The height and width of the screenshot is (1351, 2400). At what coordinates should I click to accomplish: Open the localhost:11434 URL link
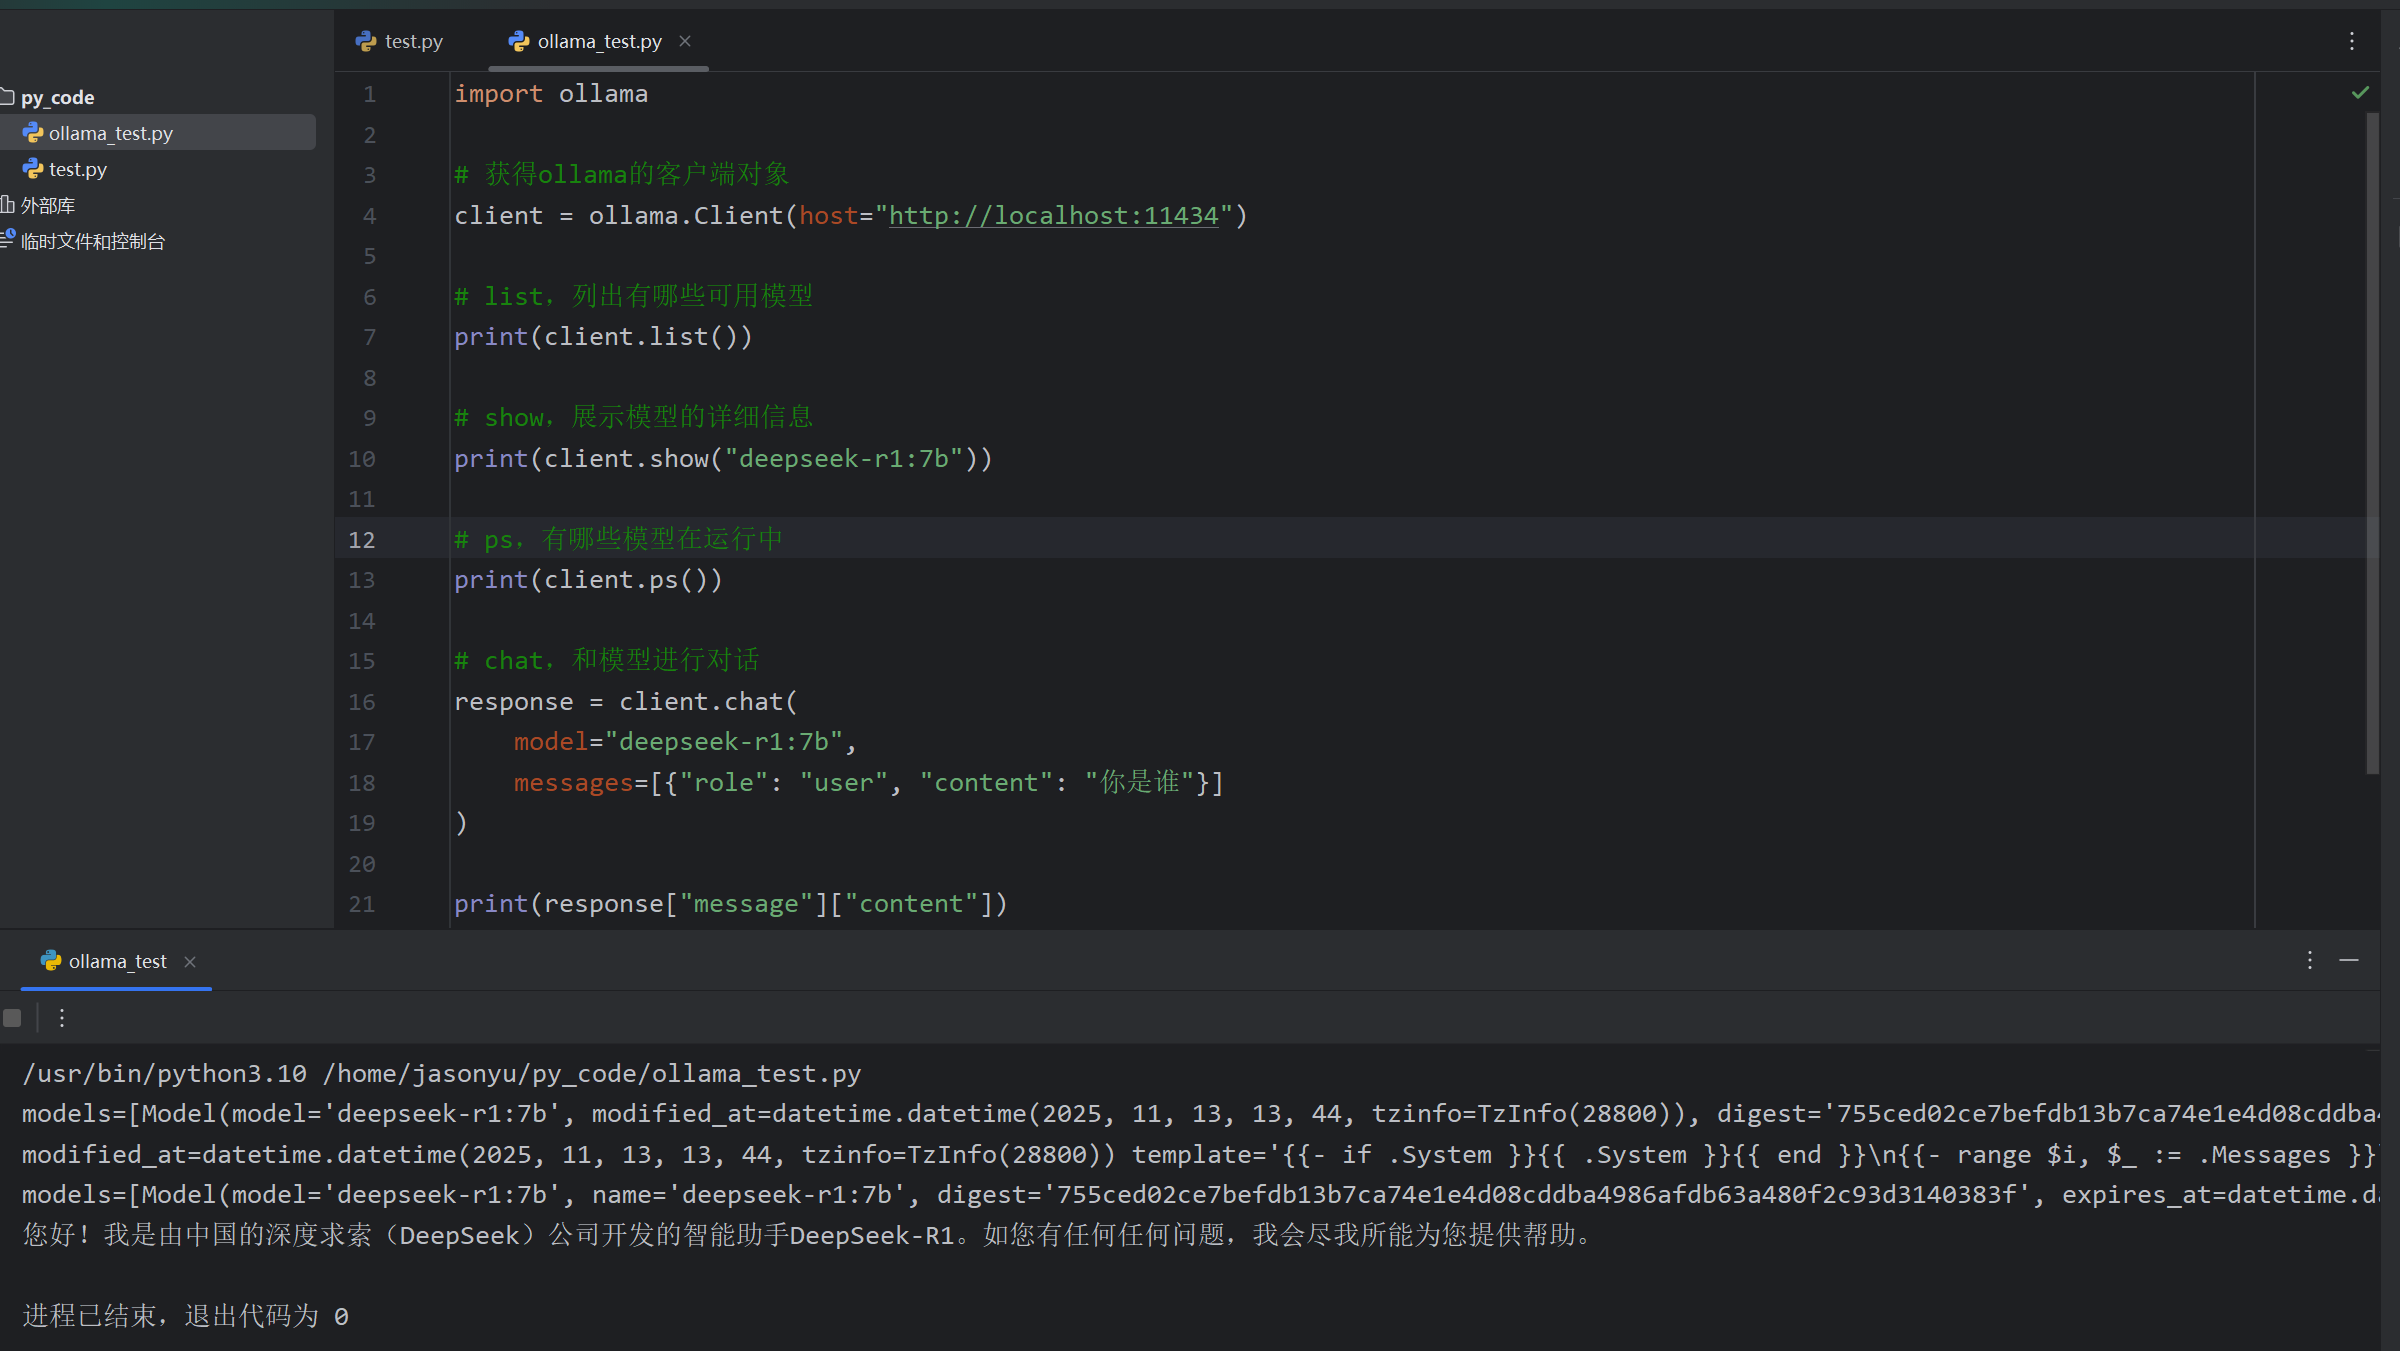(x=1053, y=216)
